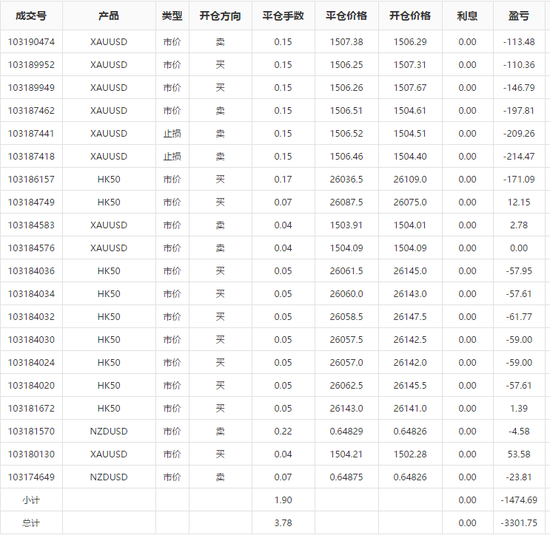Screen dimensions: 550x535
Task: Click profit value 2.78
Action: [519, 225]
